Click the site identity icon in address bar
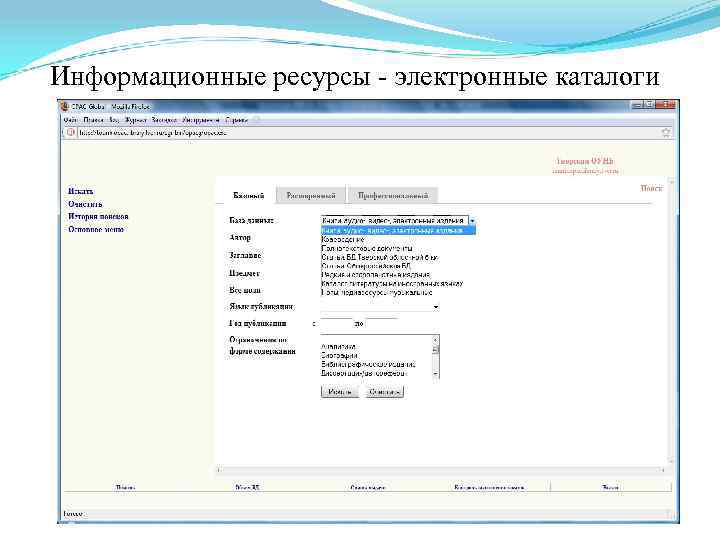720x540 pixels. pyautogui.click(x=71, y=132)
